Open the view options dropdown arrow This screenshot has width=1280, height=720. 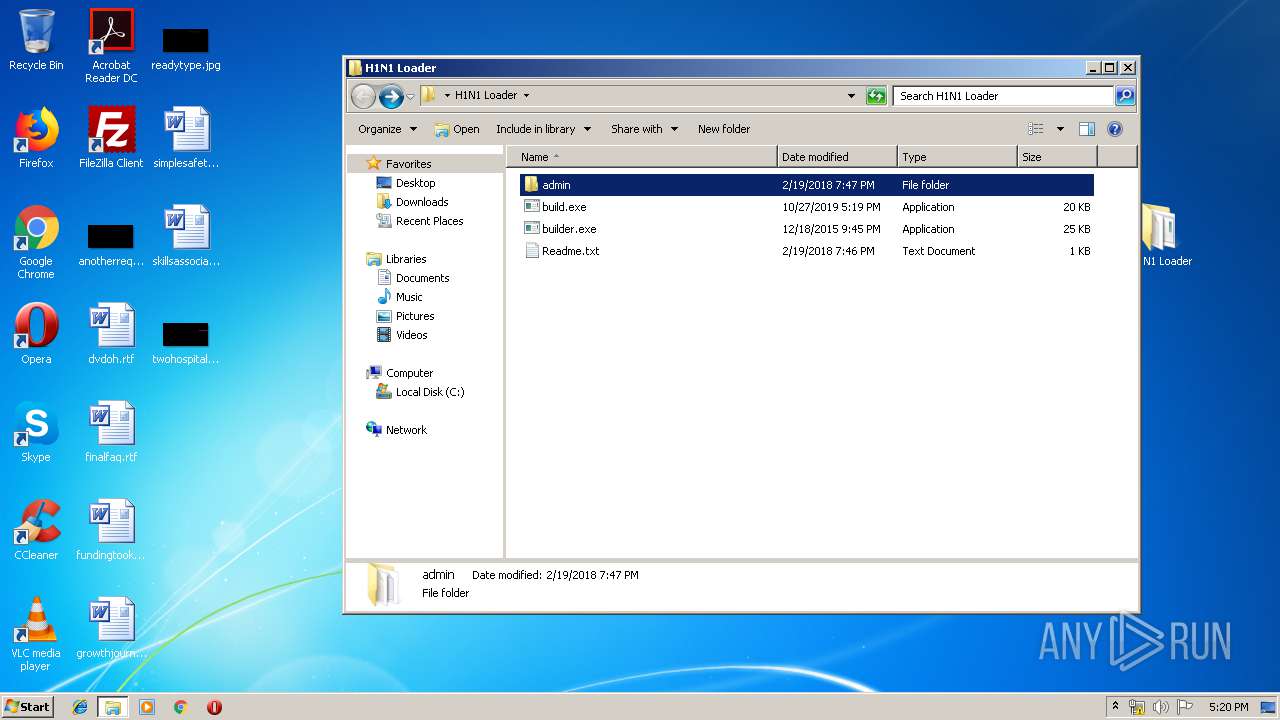[x=1060, y=129]
